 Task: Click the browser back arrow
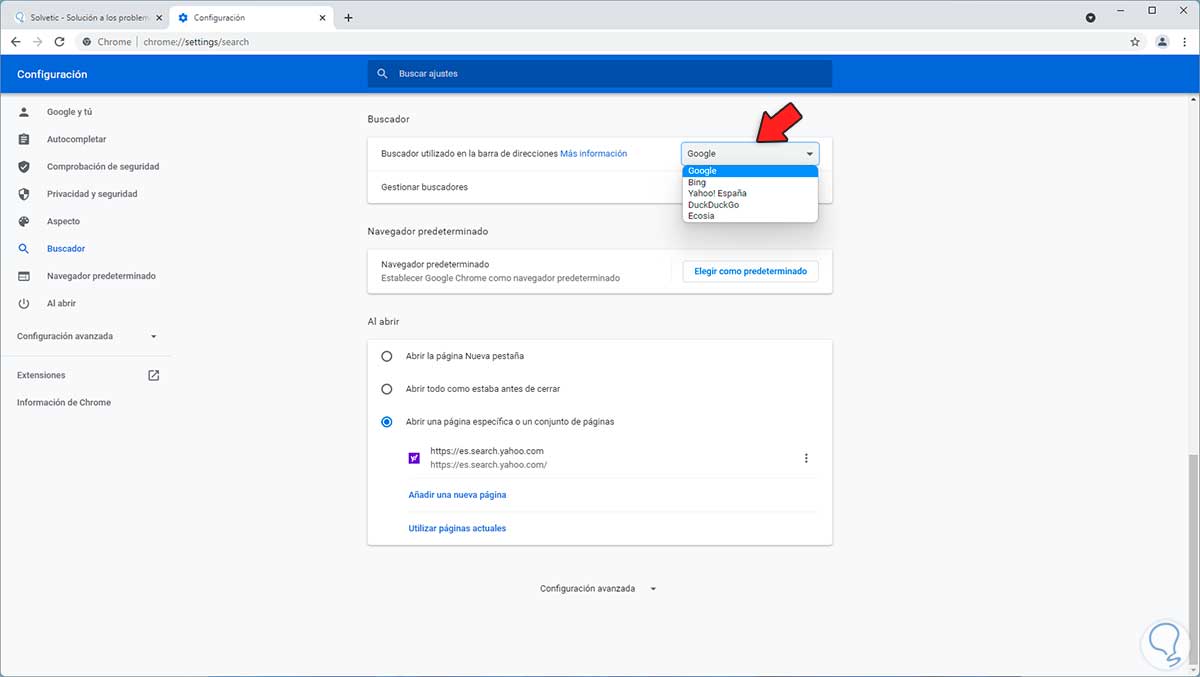click(x=15, y=42)
